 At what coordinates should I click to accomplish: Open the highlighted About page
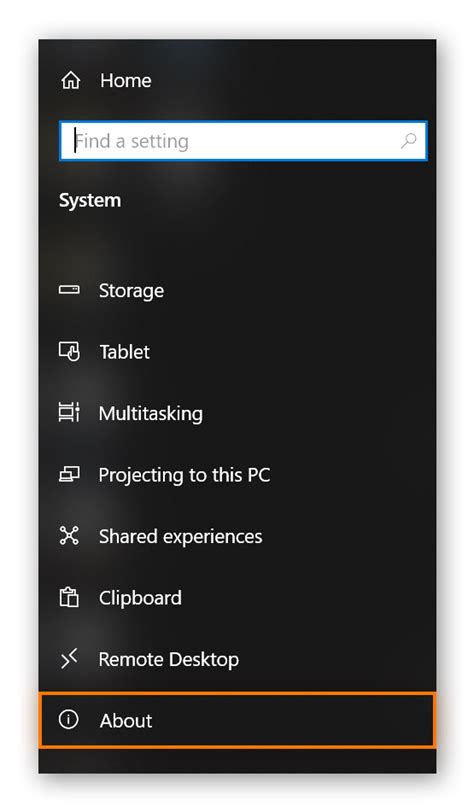tap(237, 720)
